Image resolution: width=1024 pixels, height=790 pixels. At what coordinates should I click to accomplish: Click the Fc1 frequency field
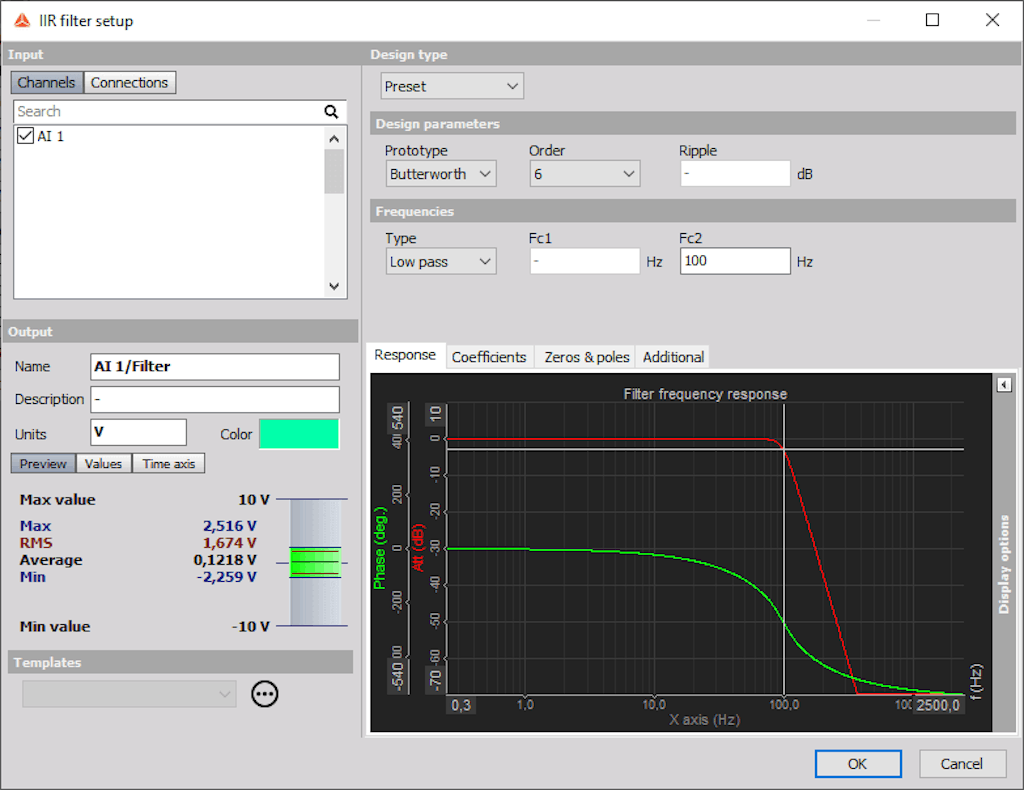(584, 261)
